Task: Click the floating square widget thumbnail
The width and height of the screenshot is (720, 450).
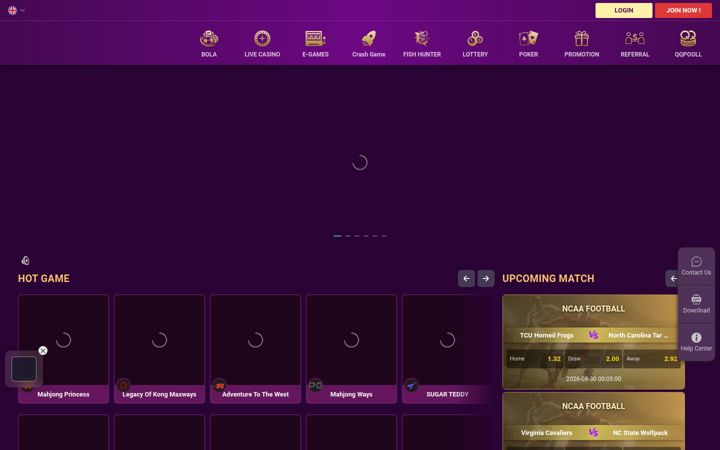Action: click(x=24, y=369)
